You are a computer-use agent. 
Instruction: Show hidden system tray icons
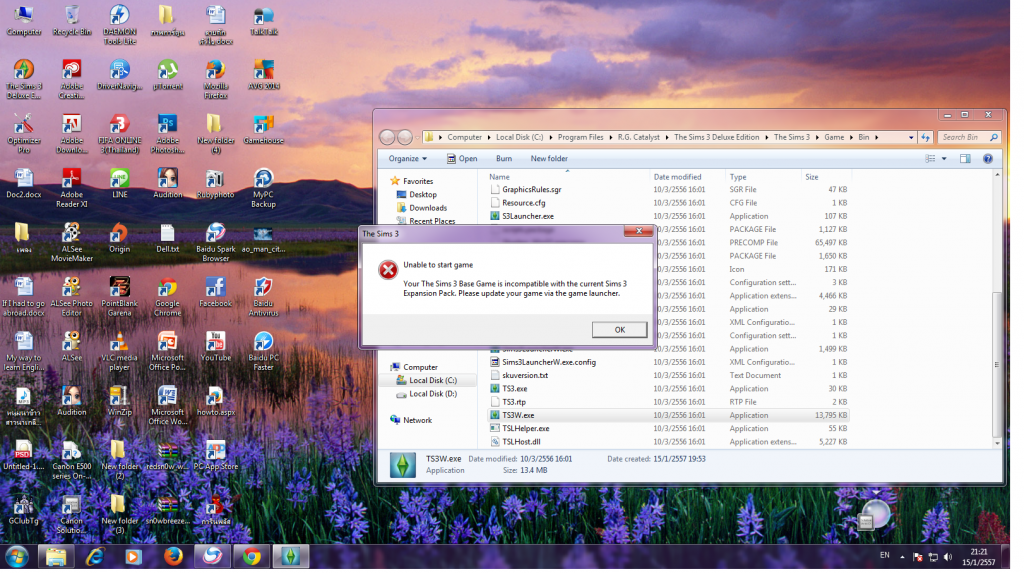click(x=902, y=557)
